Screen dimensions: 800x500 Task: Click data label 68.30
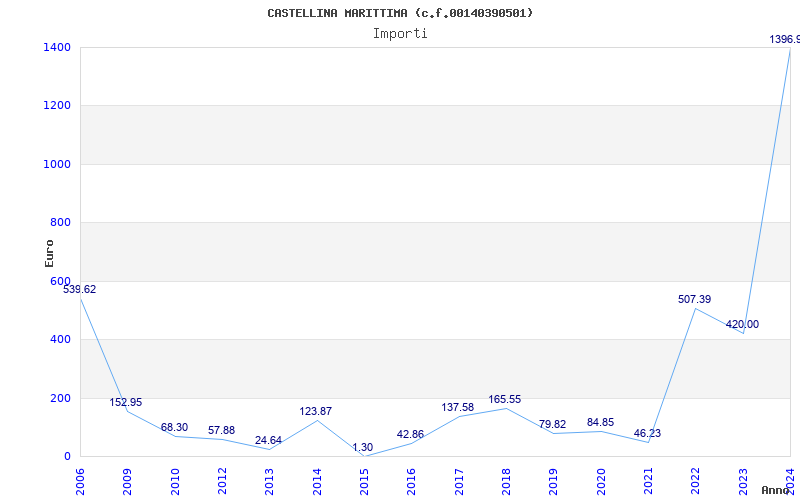tap(174, 428)
